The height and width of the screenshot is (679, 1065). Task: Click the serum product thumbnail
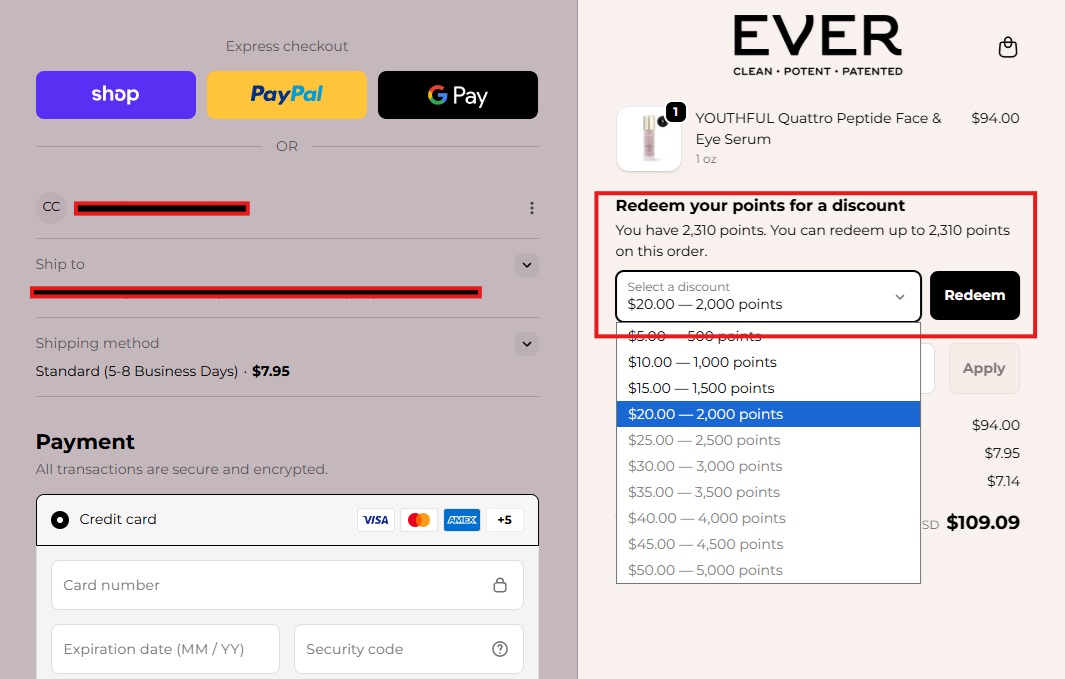tap(649, 139)
